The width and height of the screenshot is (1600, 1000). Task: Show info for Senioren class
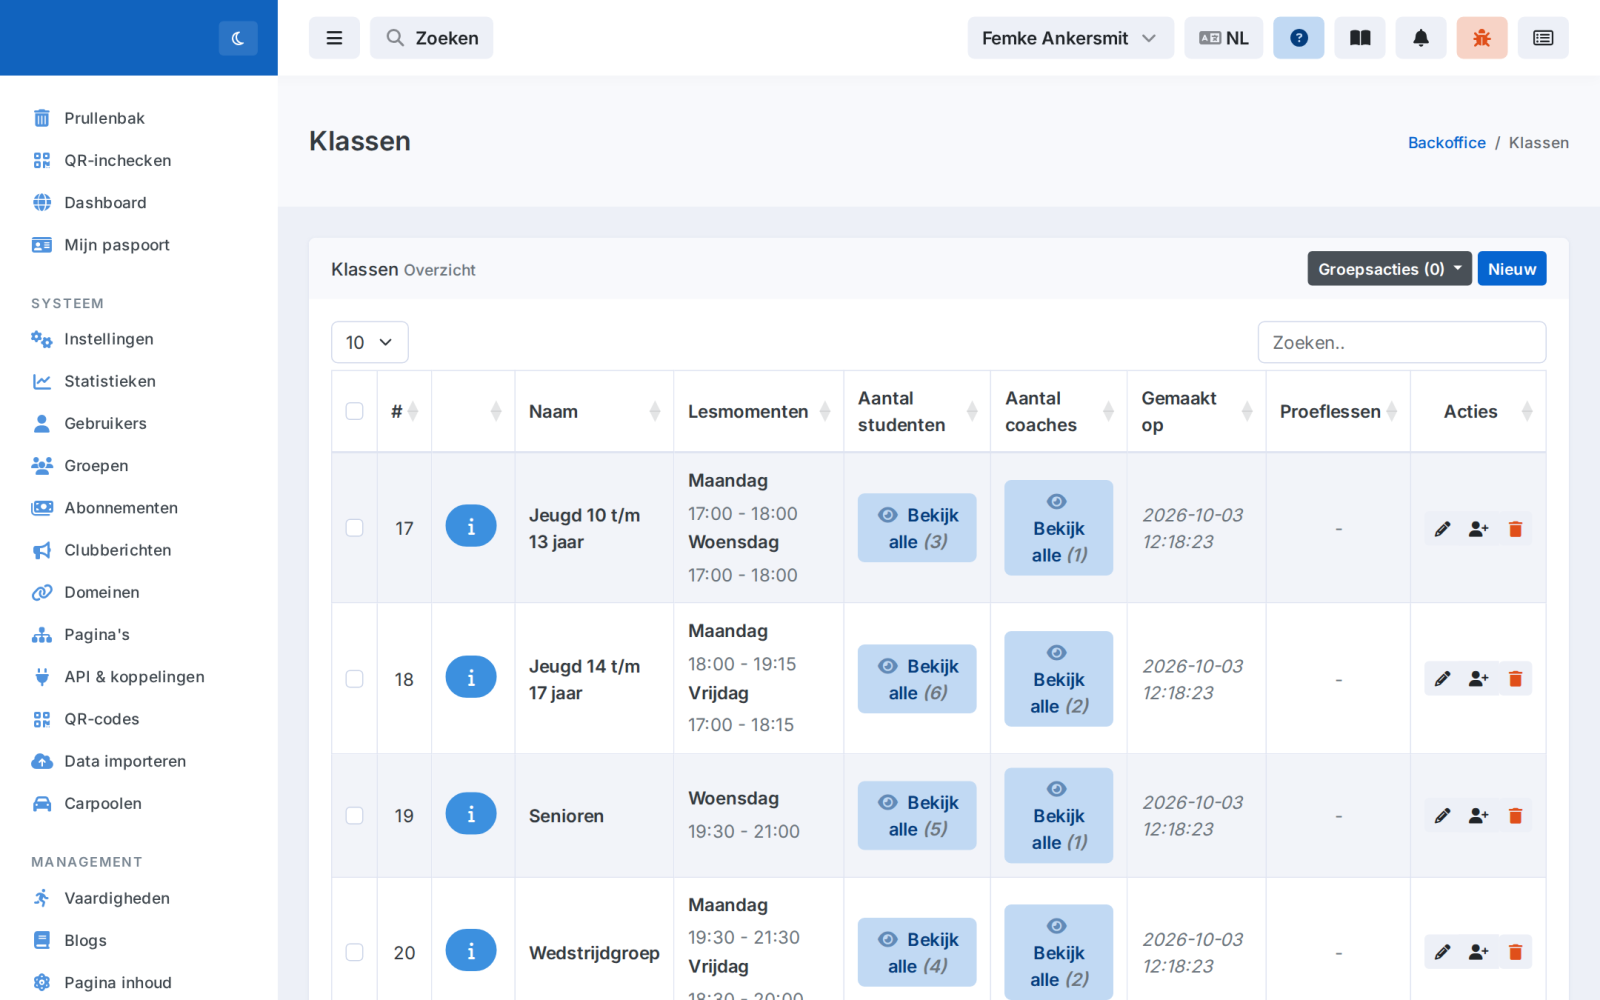471,814
